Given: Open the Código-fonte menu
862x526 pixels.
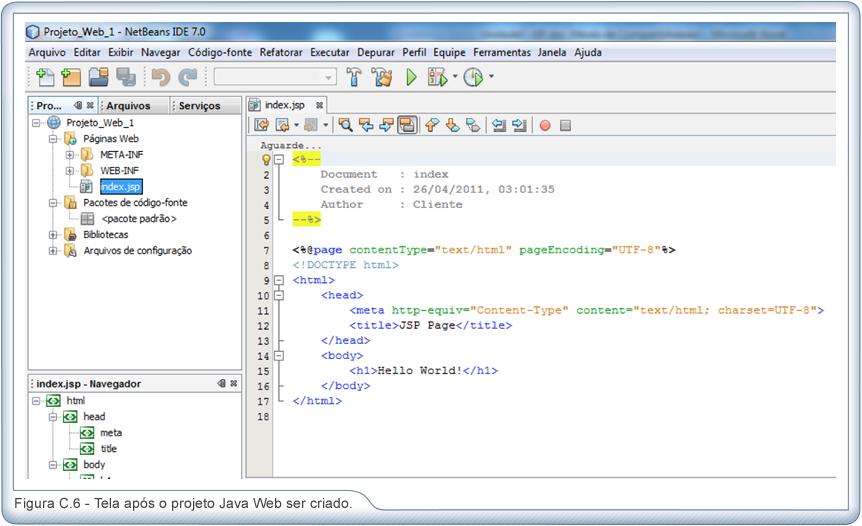Looking at the screenshot, I should coord(220,52).
